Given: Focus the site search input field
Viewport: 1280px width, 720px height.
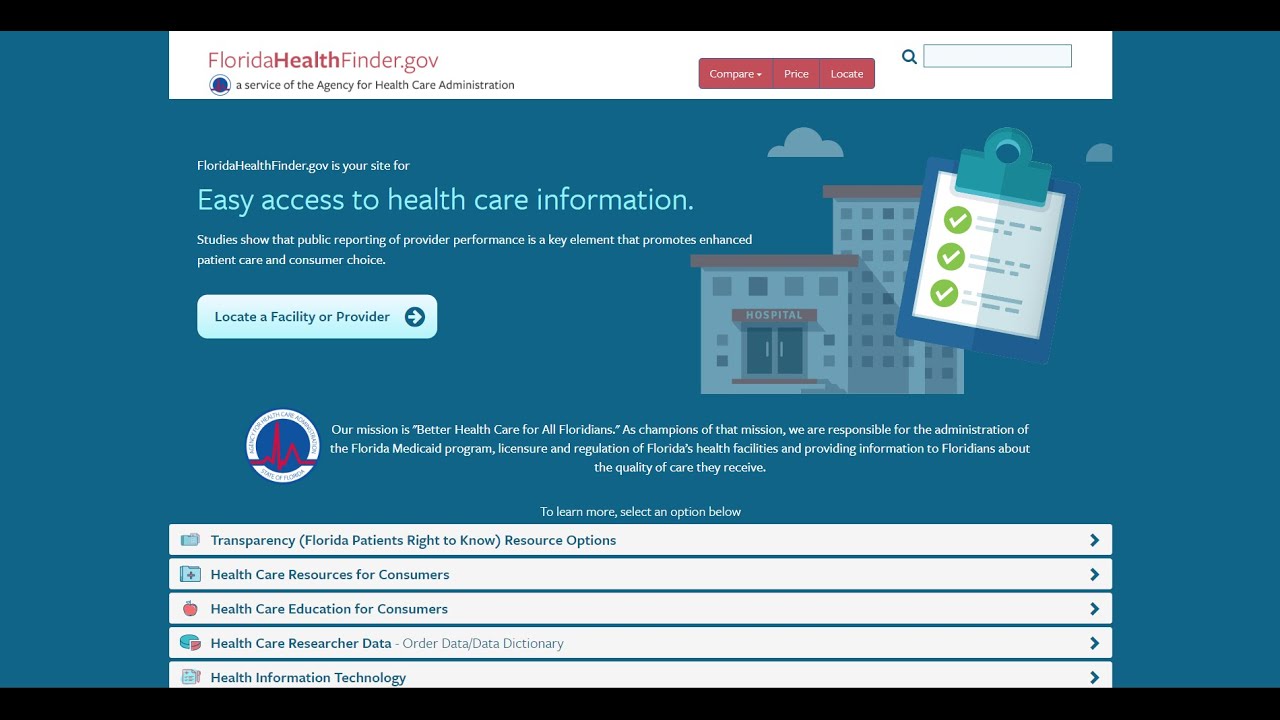Looking at the screenshot, I should (997, 56).
